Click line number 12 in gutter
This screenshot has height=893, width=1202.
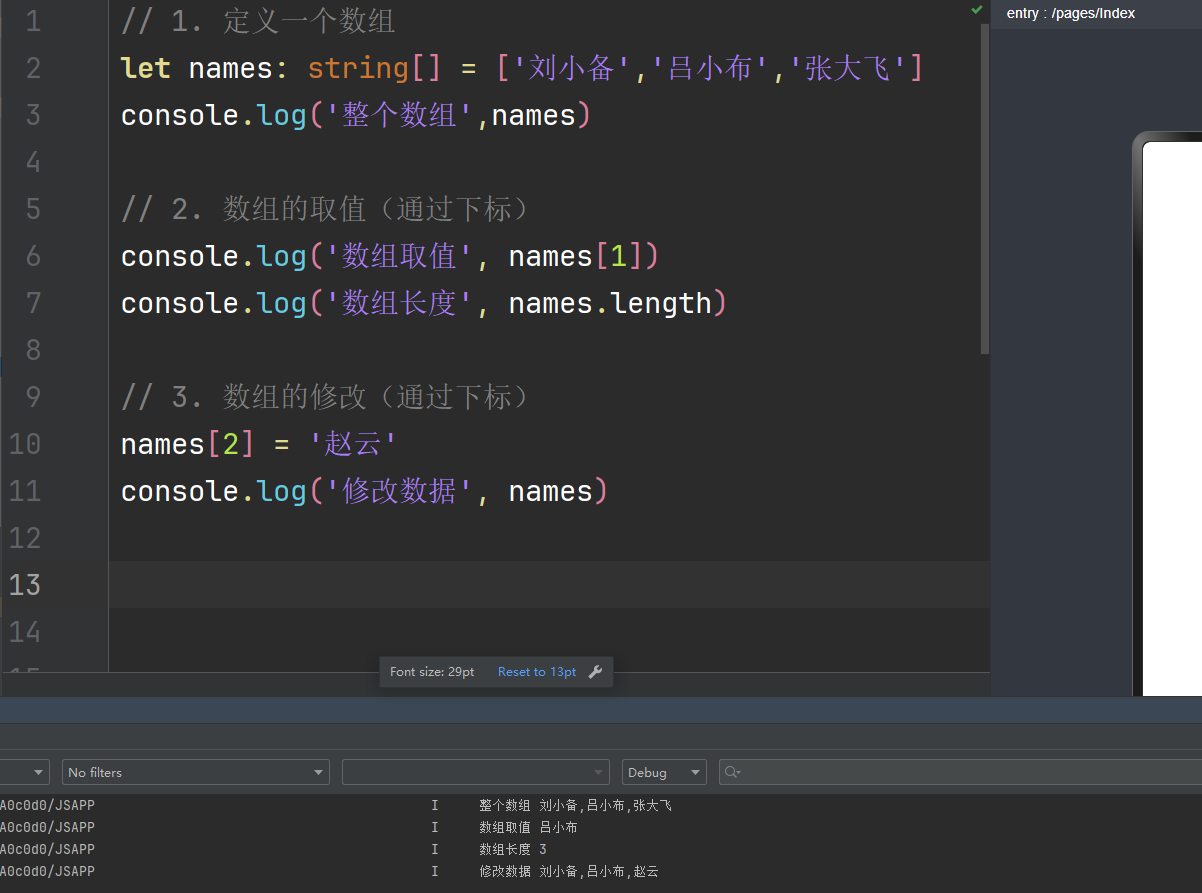25,538
